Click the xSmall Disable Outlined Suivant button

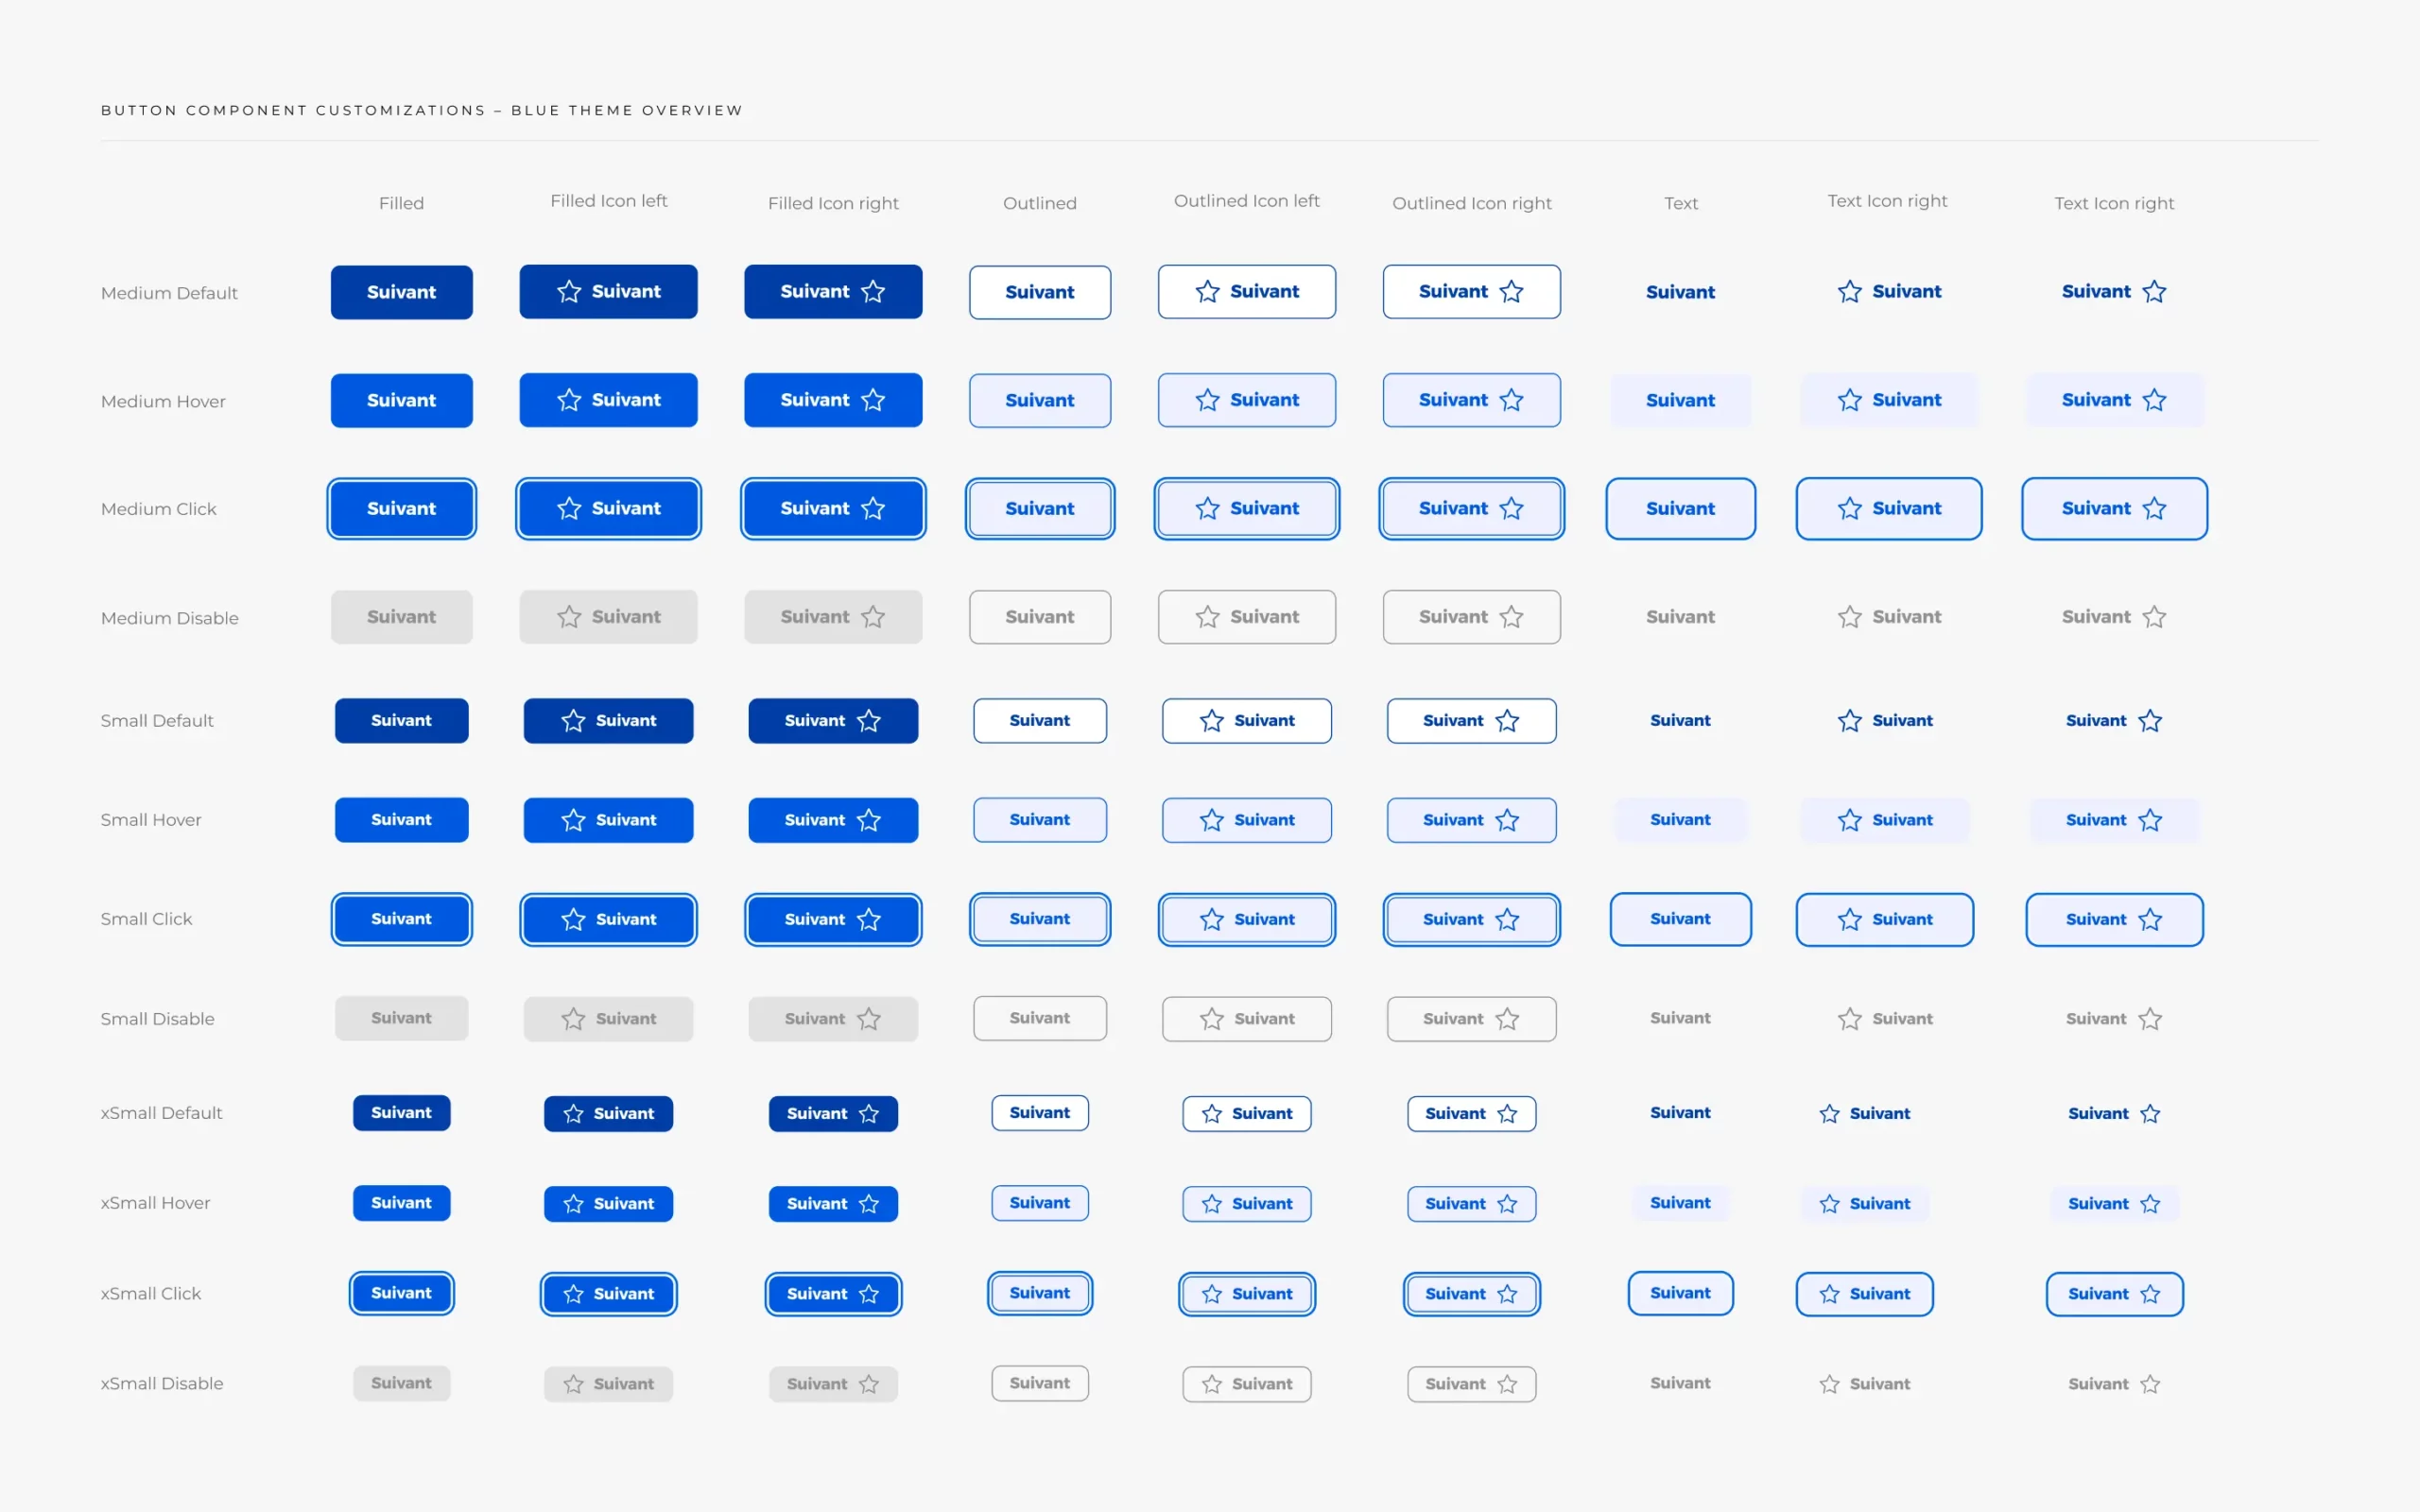click(x=1040, y=1383)
